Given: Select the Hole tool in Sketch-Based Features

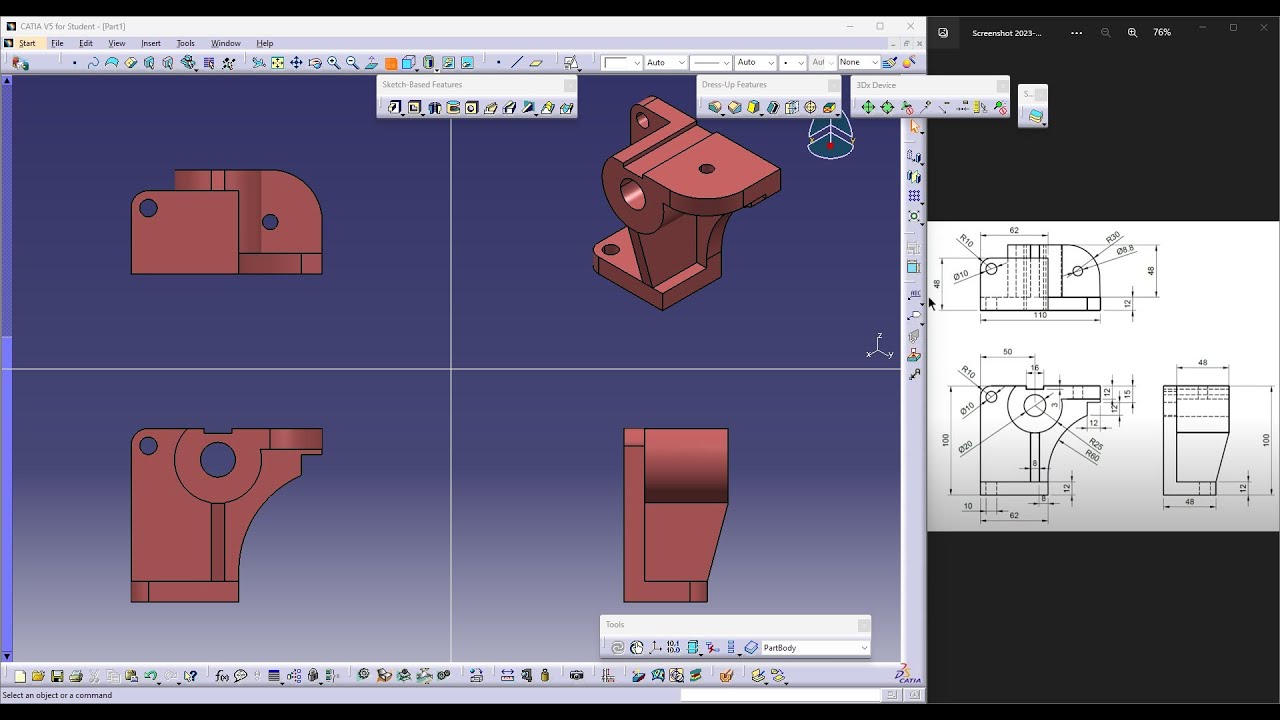Looking at the screenshot, I should 471,107.
